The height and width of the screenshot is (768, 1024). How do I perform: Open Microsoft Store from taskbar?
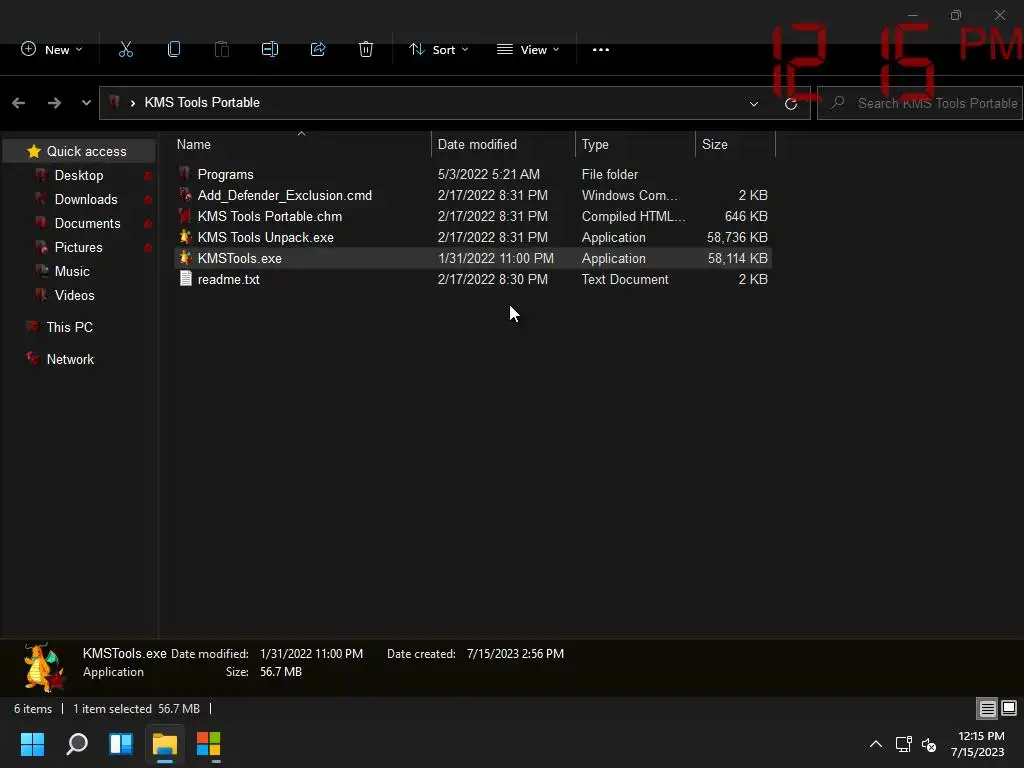pos(208,744)
